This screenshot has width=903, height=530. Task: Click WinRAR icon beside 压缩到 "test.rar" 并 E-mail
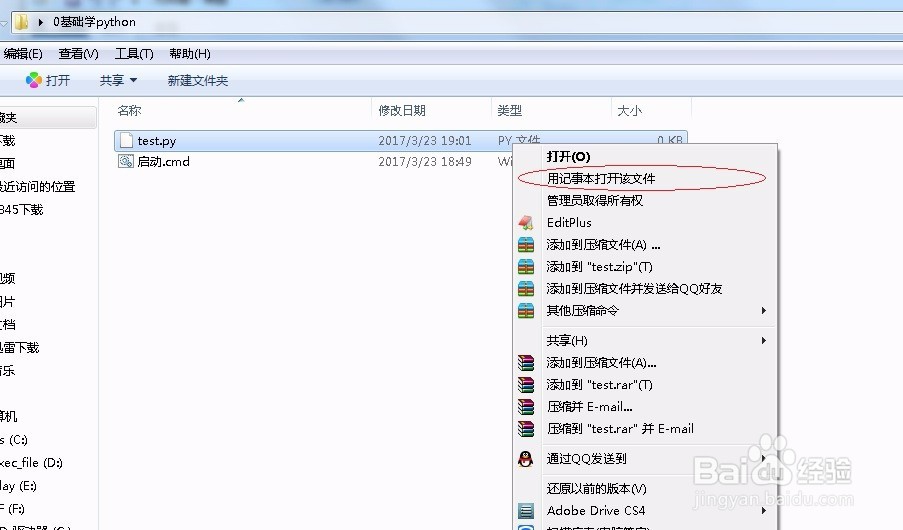[526, 429]
